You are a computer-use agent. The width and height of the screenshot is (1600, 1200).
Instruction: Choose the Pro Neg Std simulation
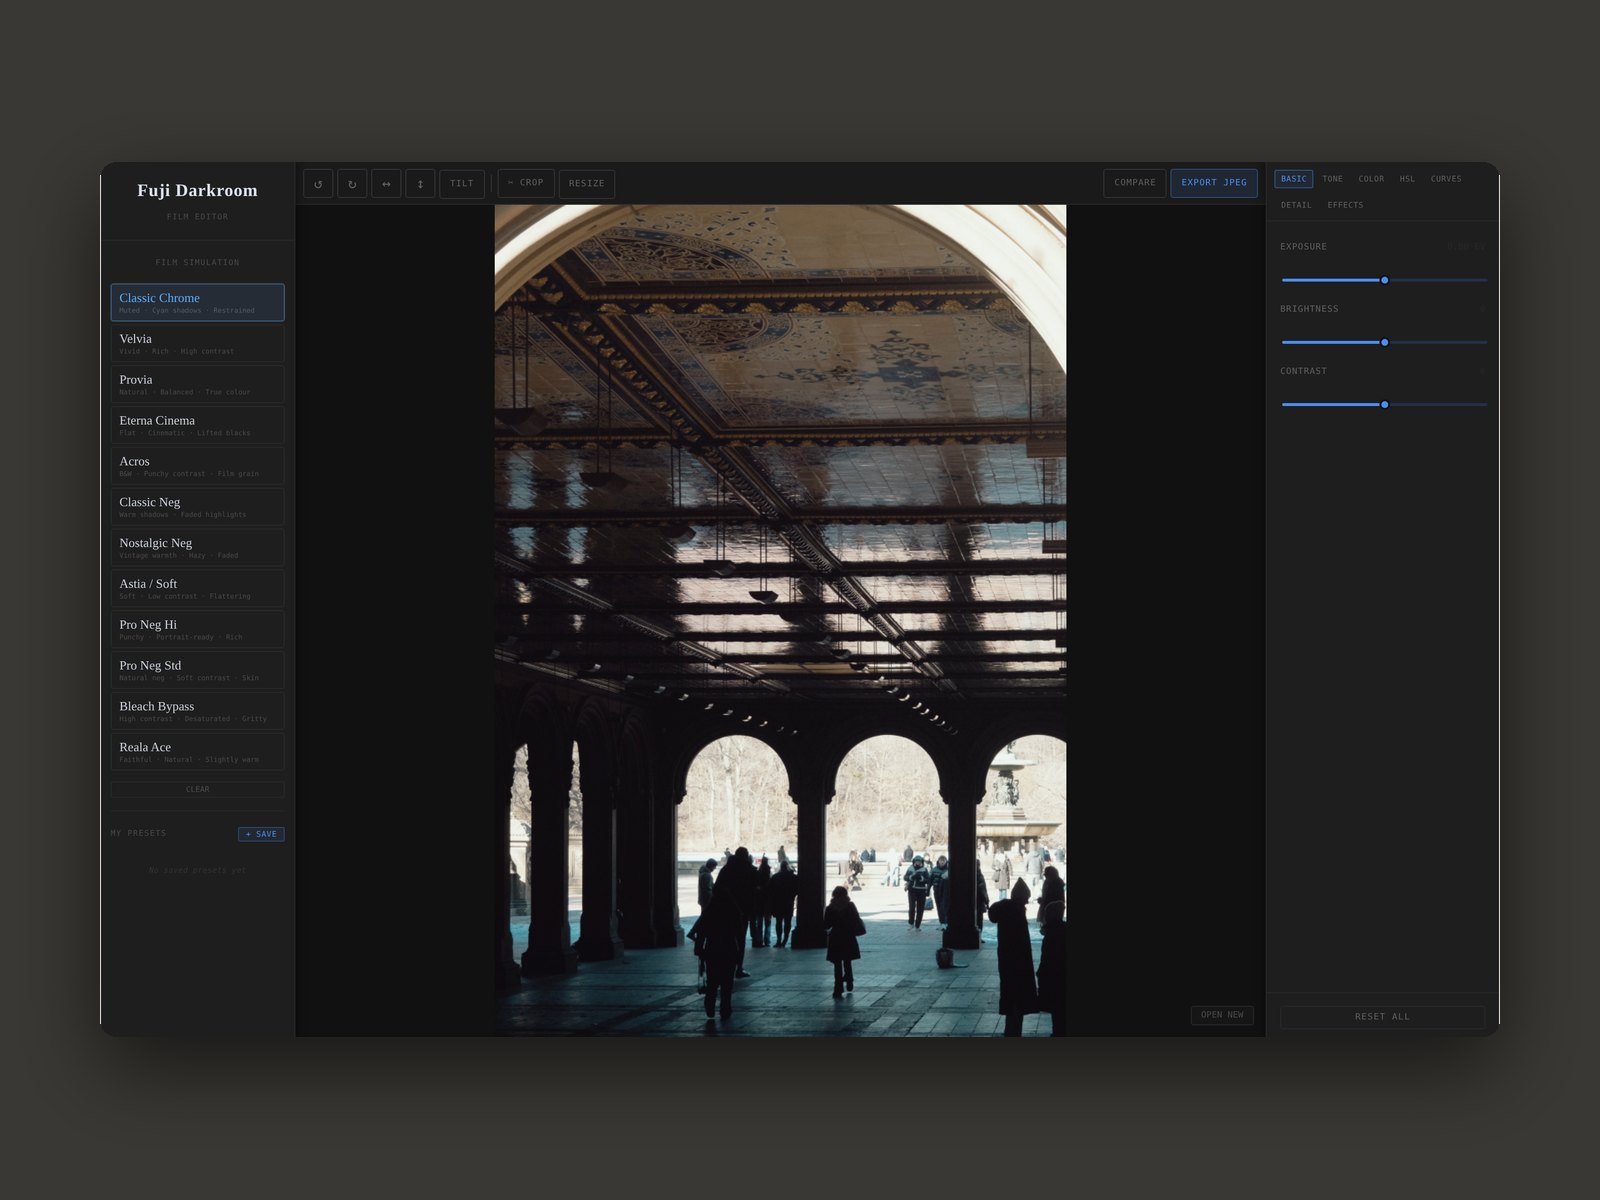197,671
